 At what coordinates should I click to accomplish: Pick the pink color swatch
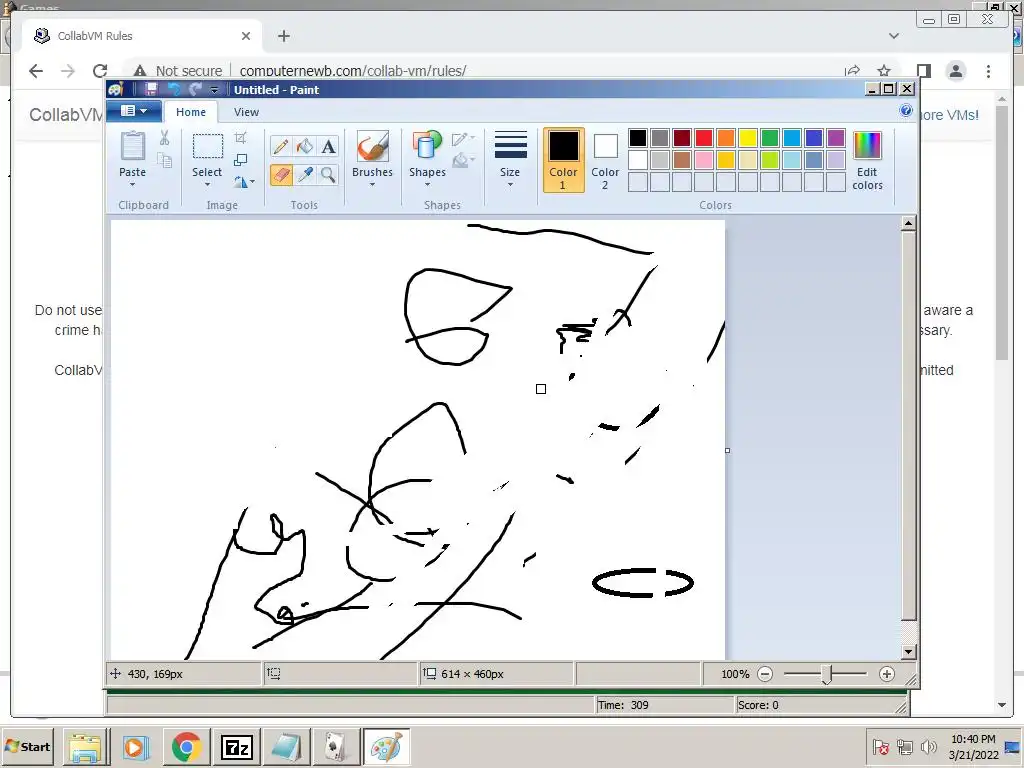click(703, 160)
